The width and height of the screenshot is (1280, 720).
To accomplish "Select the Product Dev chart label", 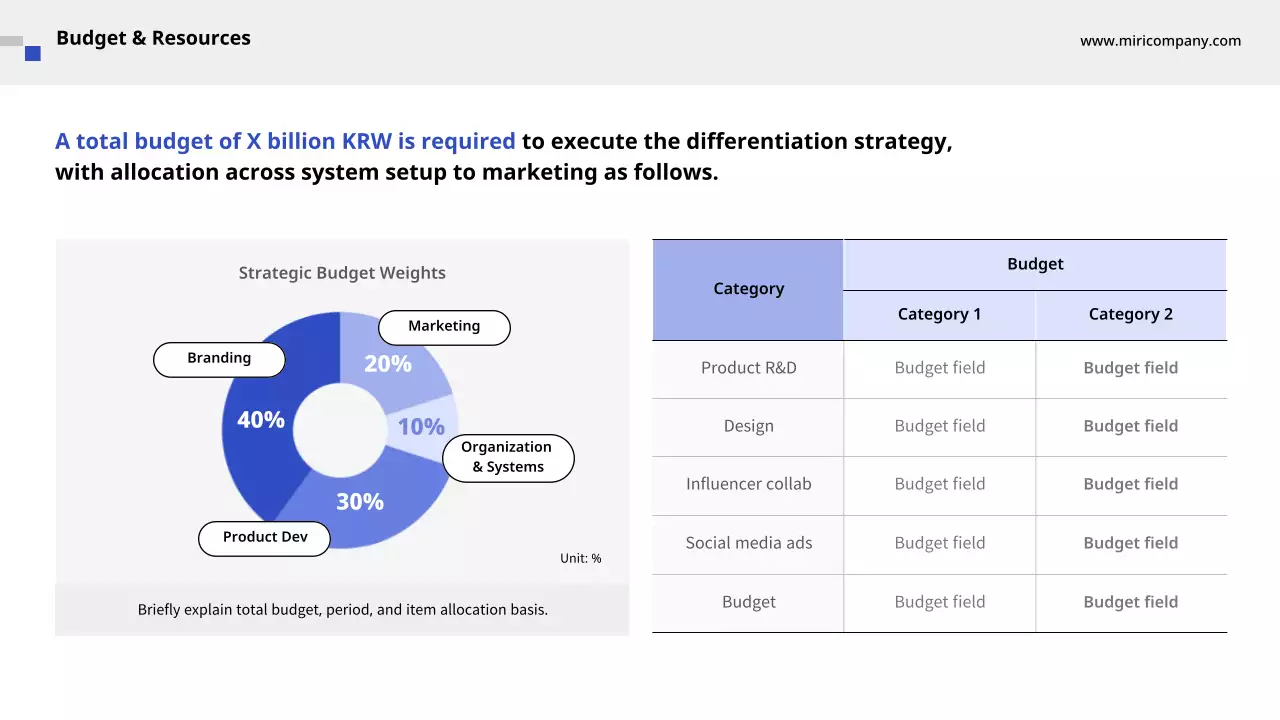I will tap(264, 538).
